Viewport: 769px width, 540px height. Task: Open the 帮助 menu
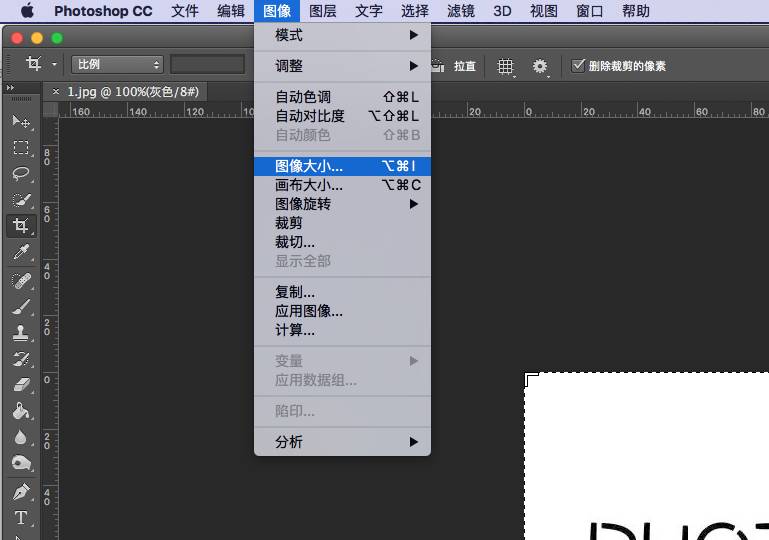pyautogui.click(x=636, y=11)
